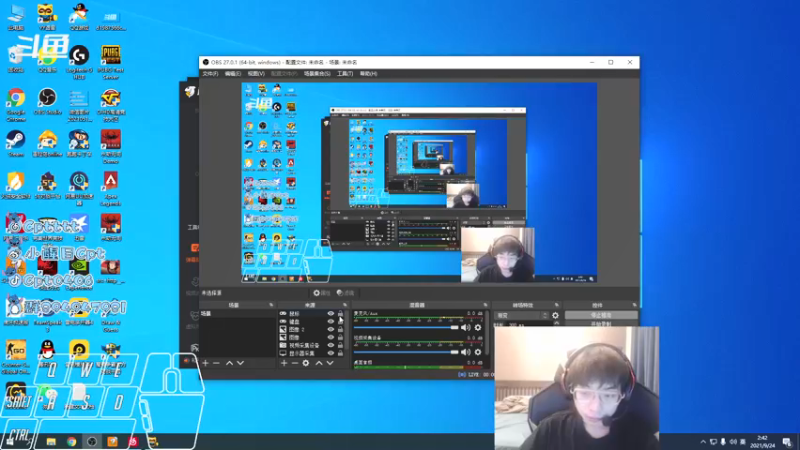Open the 工具(T) menu
Image resolution: width=800 pixels, height=450 pixels.
pyautogui.click(x=345, y=74)
